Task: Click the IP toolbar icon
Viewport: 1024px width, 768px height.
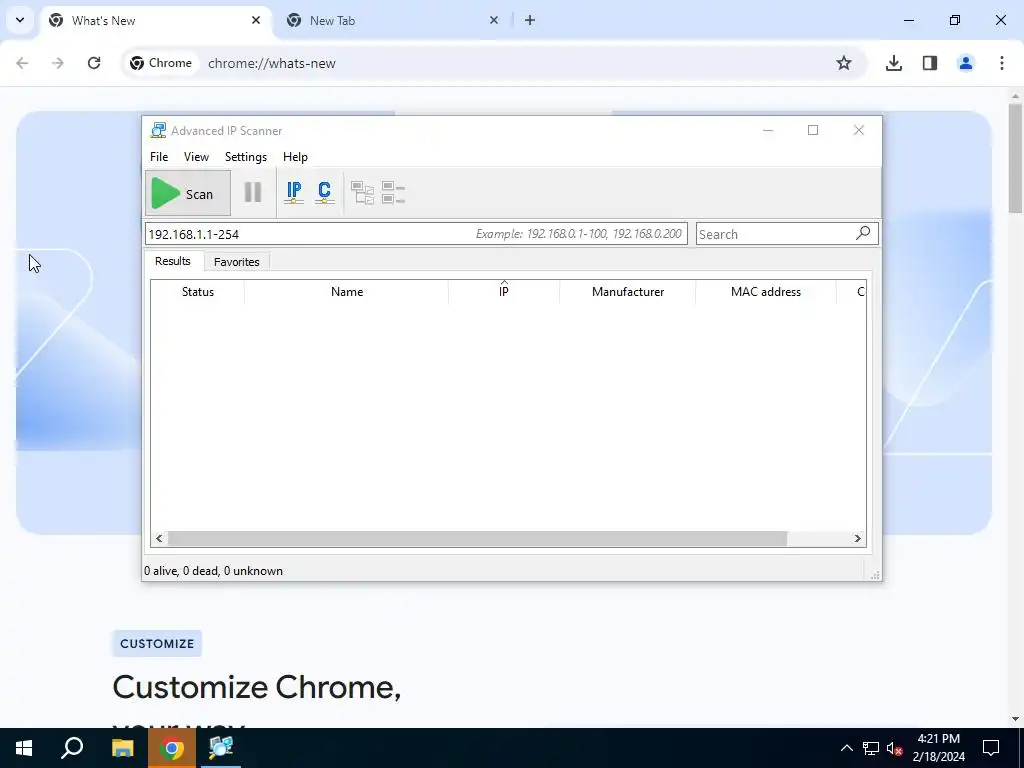Action: coord(294,193)
